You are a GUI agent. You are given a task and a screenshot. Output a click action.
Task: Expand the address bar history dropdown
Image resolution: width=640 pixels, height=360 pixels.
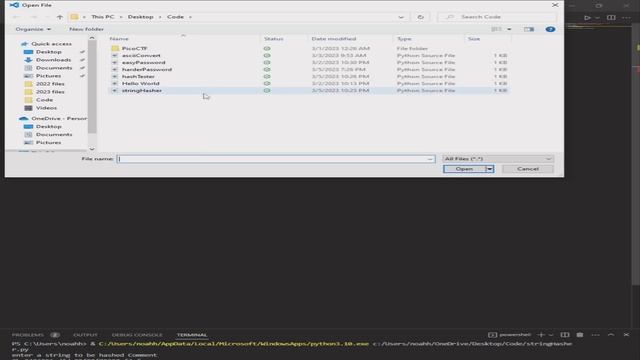click(401, 17)
